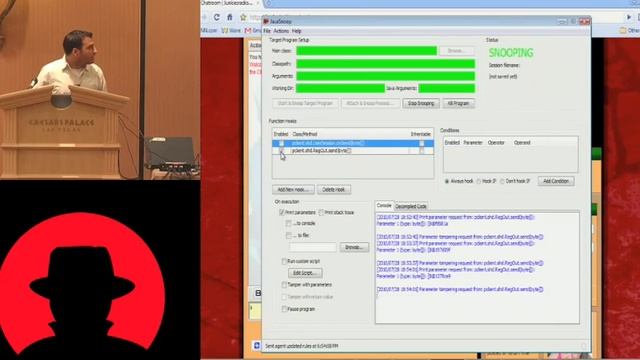
Task: Click the Add New Hook button
Action: pyautogui.click(x=293, y=189)
